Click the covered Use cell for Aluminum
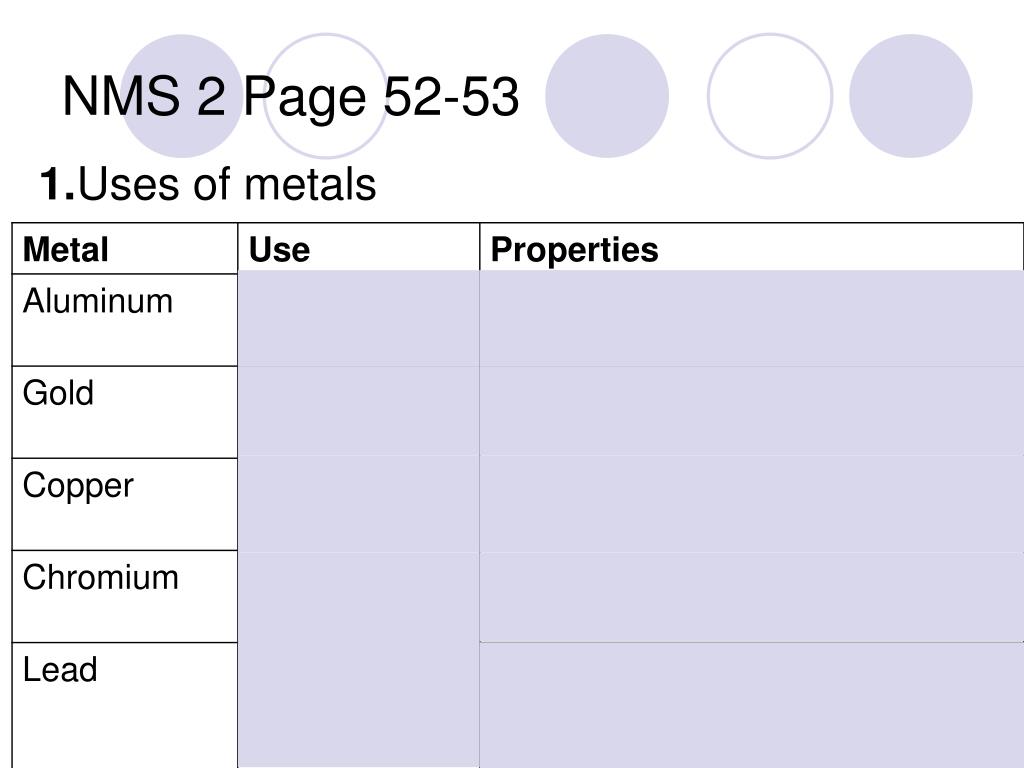Image resolution: width=1024 pixels, height=768 pixels. (x=359, y=318)
